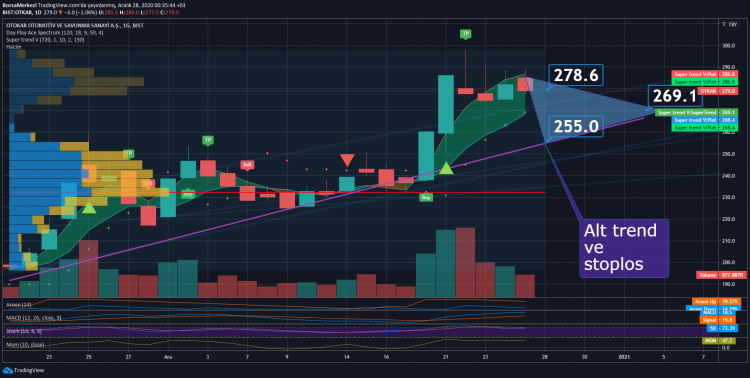Viewport: 750px width, 378px height.
Task: Click the TradingView cloud logo icon
Action: point(7,370)
